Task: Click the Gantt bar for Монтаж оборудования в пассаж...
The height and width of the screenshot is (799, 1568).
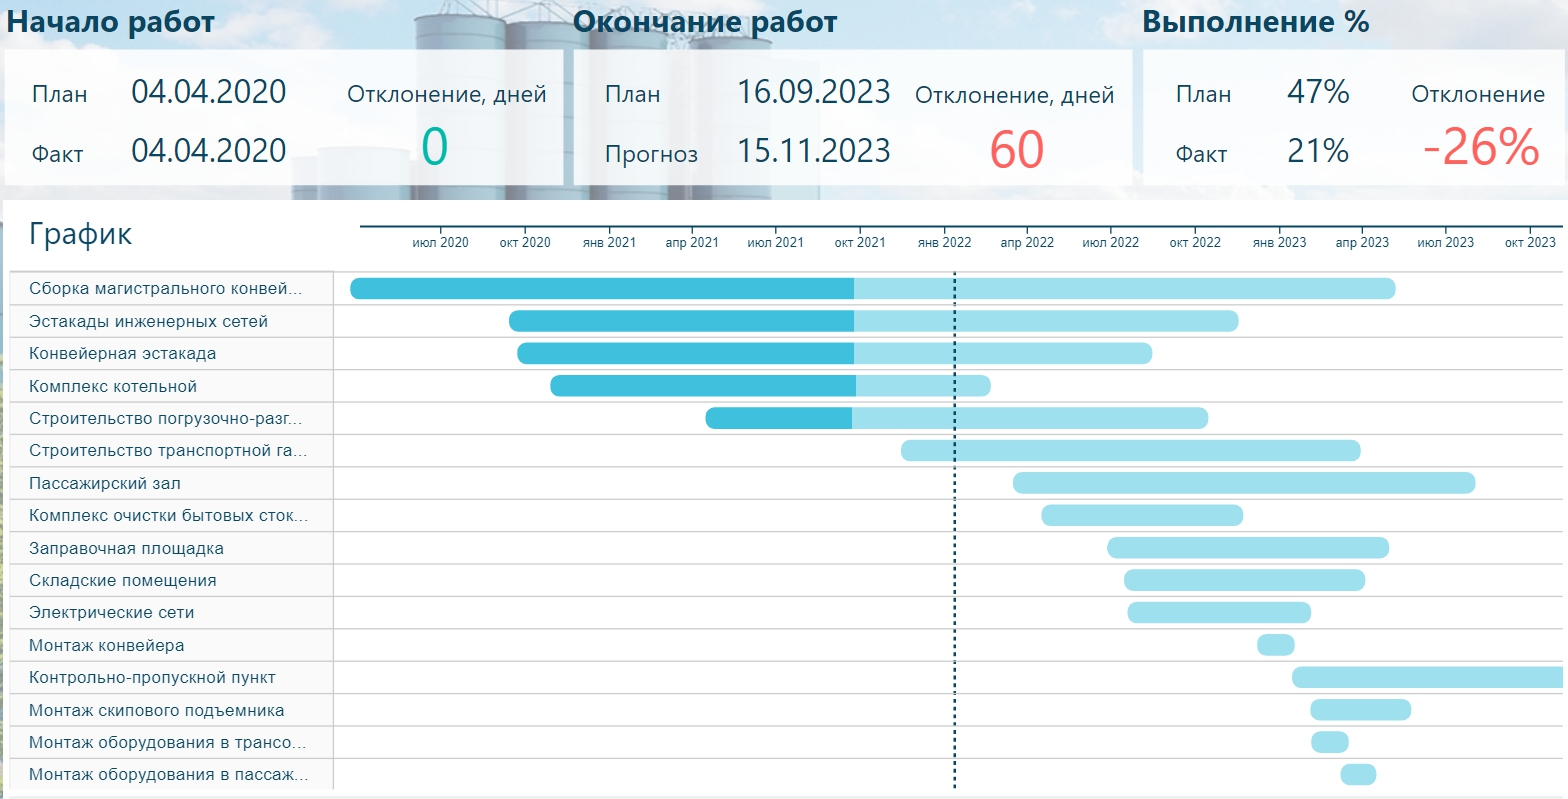Action: coord(1358,774)
